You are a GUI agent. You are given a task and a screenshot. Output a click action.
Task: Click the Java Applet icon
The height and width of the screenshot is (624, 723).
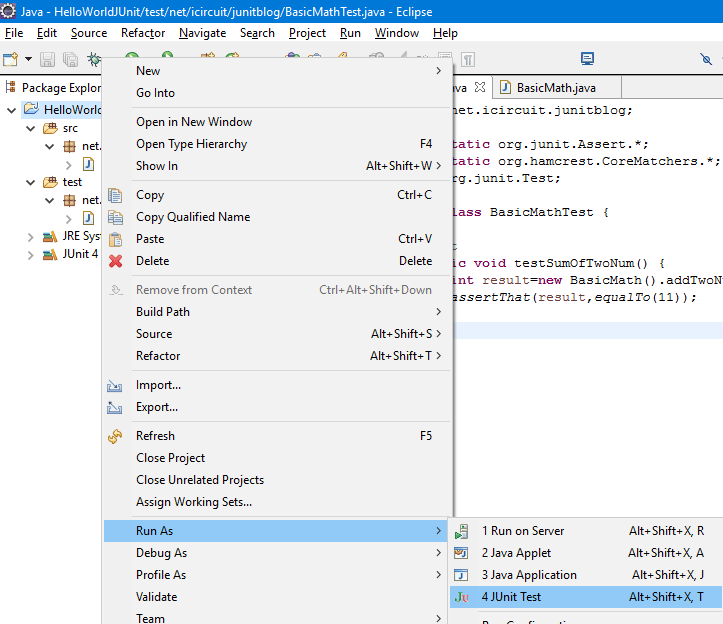click(x=461, y=553)
